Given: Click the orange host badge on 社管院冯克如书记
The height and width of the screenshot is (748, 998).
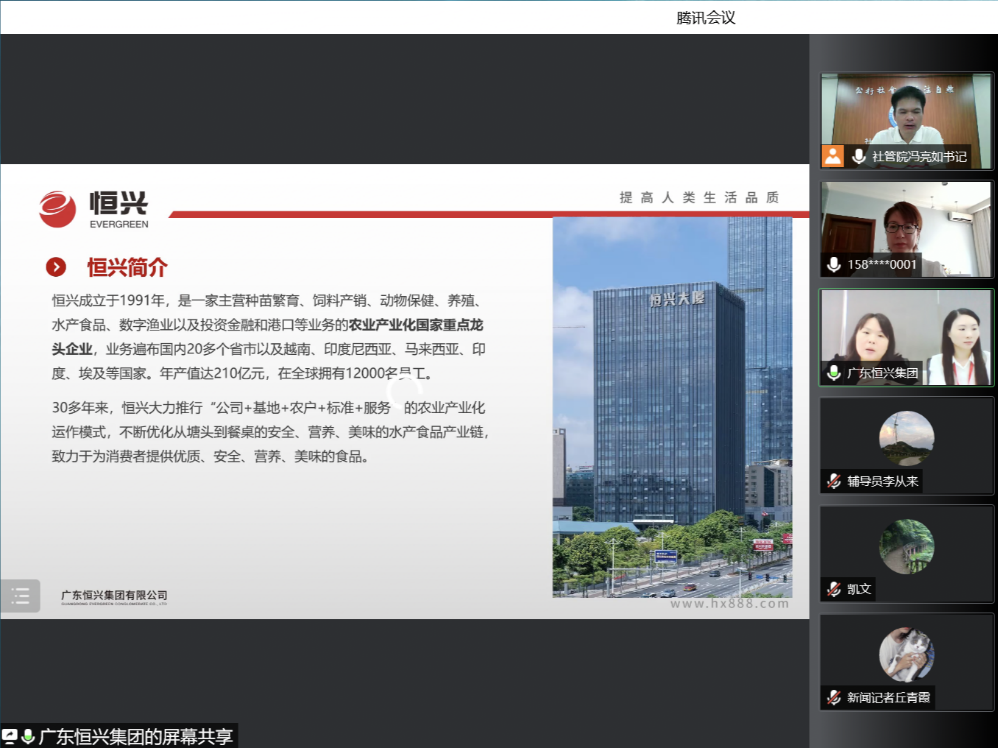Looking at the screenshot, I should [833, 156].
